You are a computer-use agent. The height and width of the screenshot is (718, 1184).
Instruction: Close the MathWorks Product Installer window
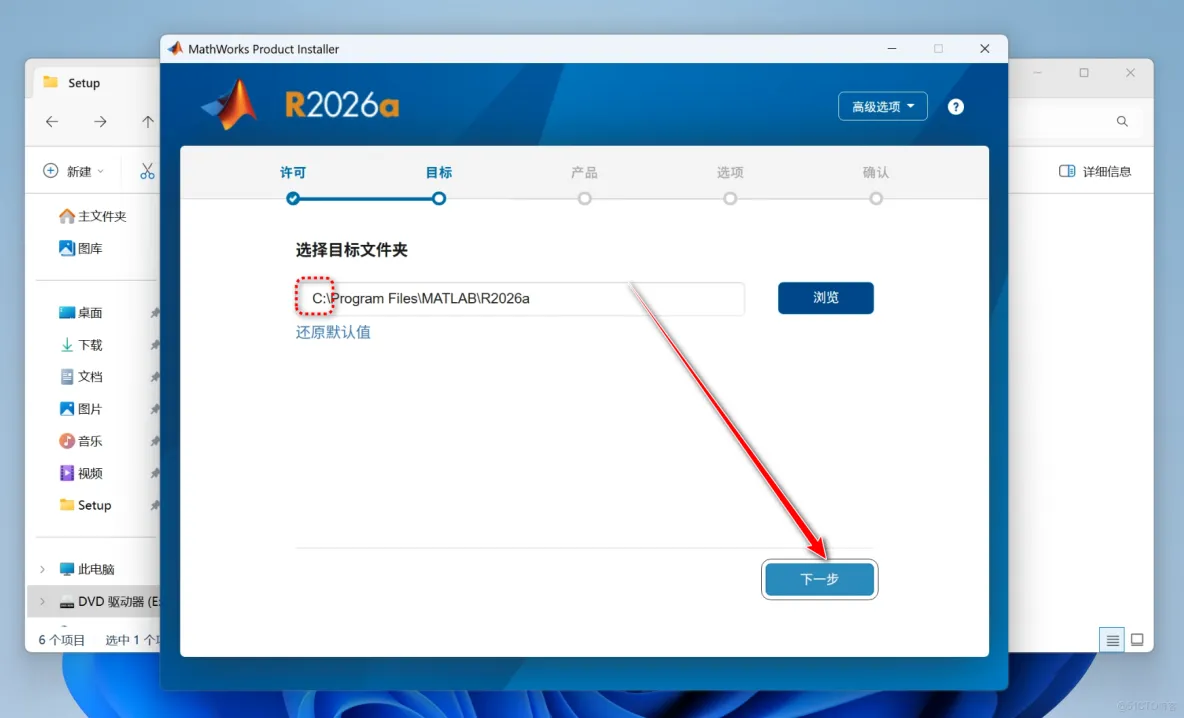(985, 48)
